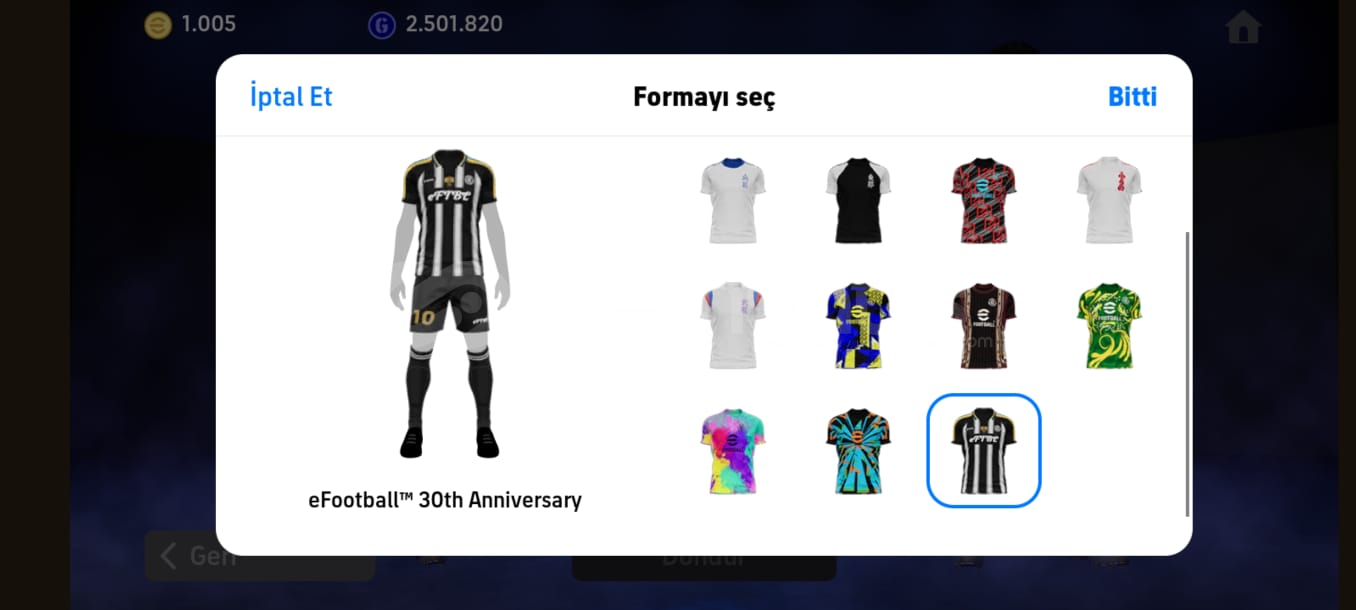Tap the gold eFootball coin icon

point(158,25)
